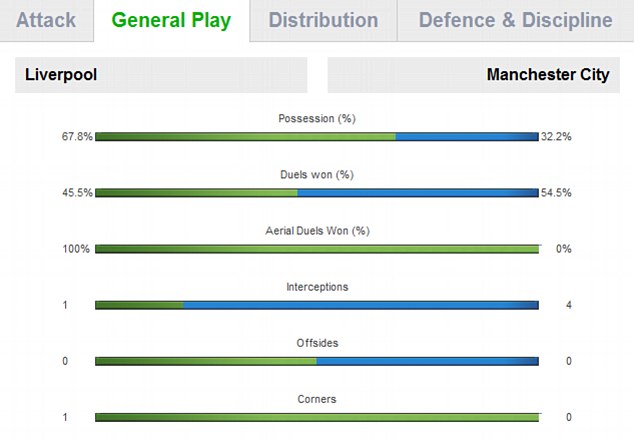
Task: Click the green Duels won bar segment
Action: tap(196, 193)
